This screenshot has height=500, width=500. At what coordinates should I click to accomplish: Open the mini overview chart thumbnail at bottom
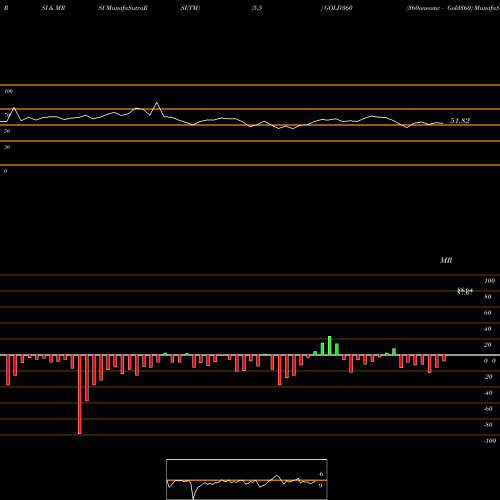pyautogui.click(x=247, y=479)
